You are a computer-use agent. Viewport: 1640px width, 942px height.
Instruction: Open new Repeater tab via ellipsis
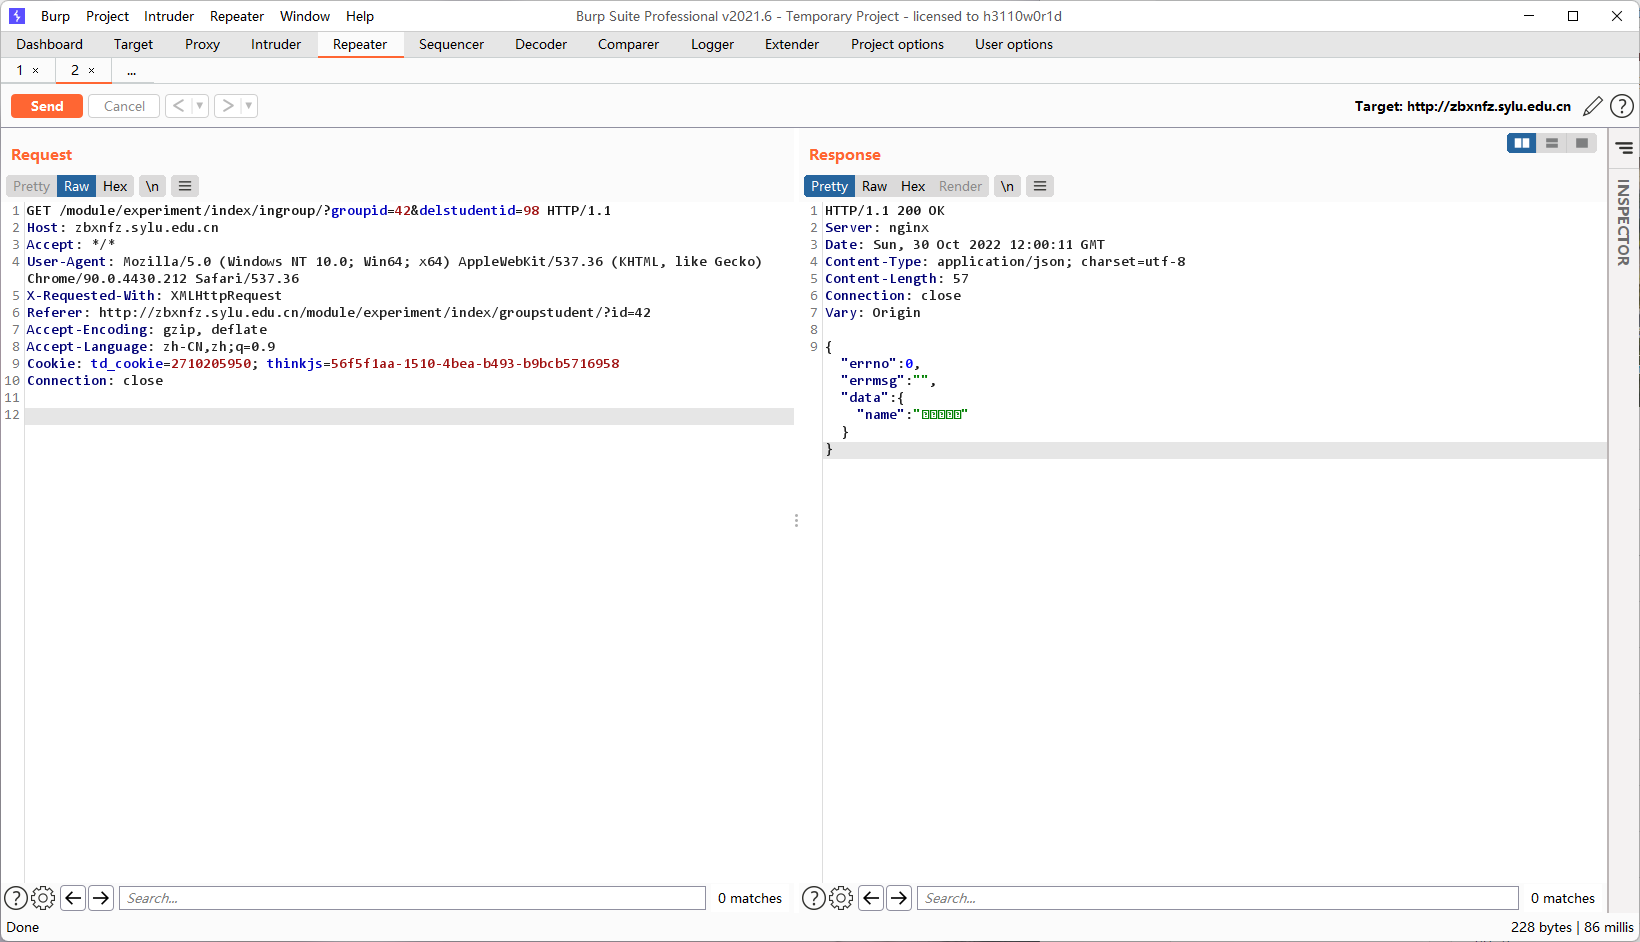pos(131,70)
